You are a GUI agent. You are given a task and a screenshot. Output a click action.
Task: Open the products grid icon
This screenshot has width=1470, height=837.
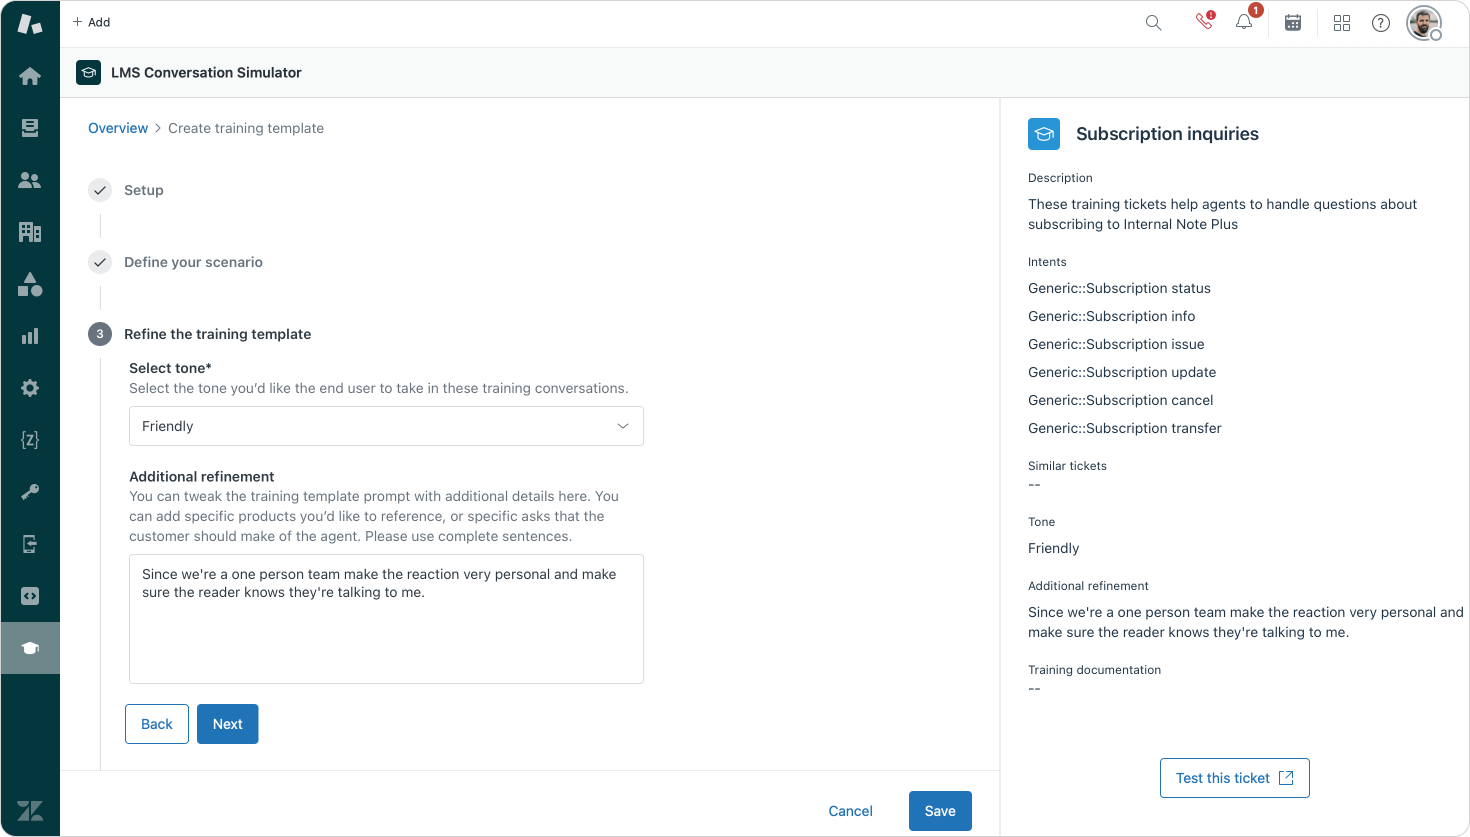[1342, 23]
